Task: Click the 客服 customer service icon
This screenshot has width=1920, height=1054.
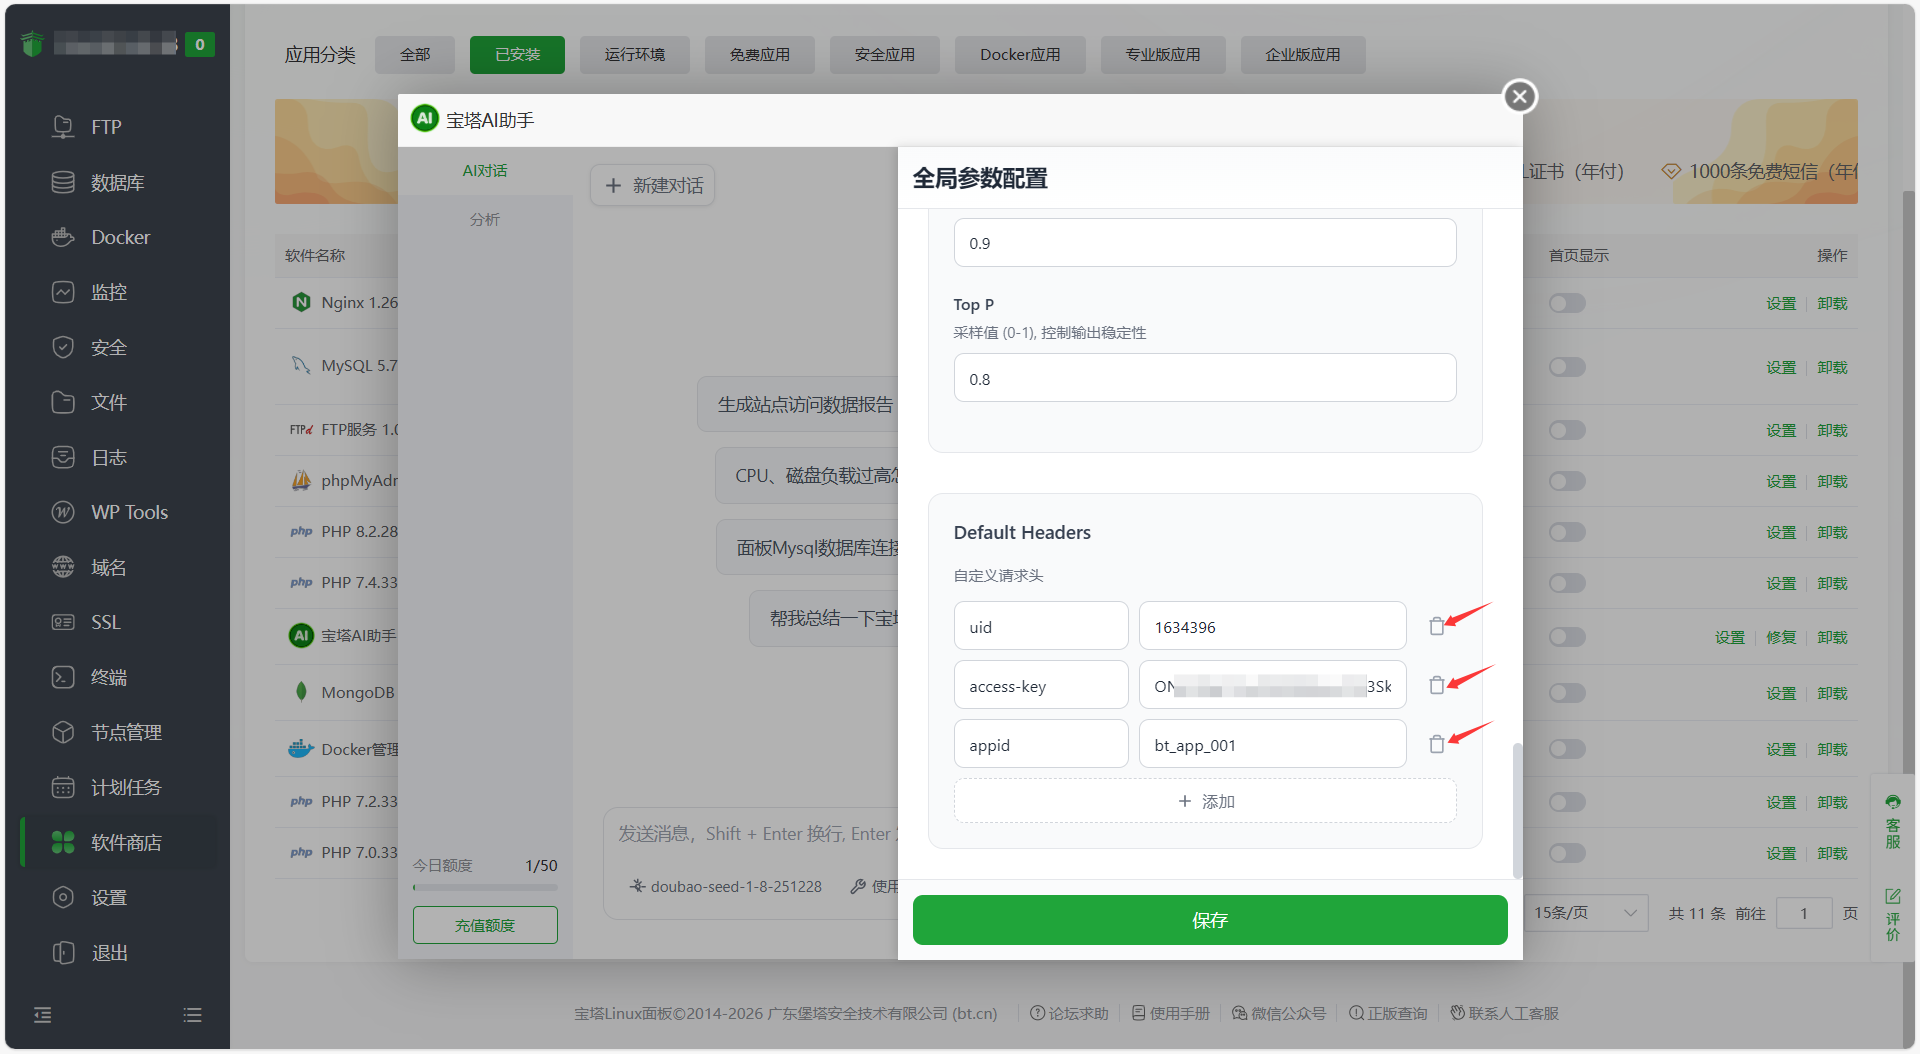Action: 1892,820
